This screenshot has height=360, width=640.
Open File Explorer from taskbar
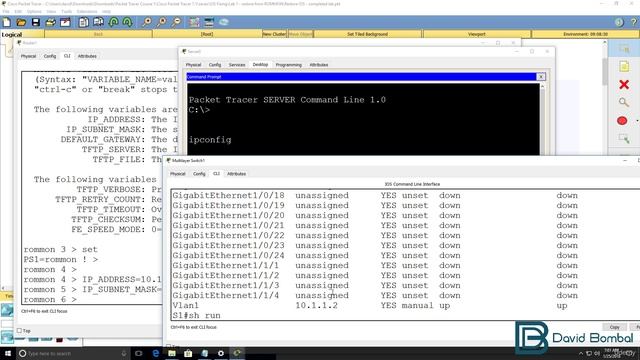click(172, 353)
